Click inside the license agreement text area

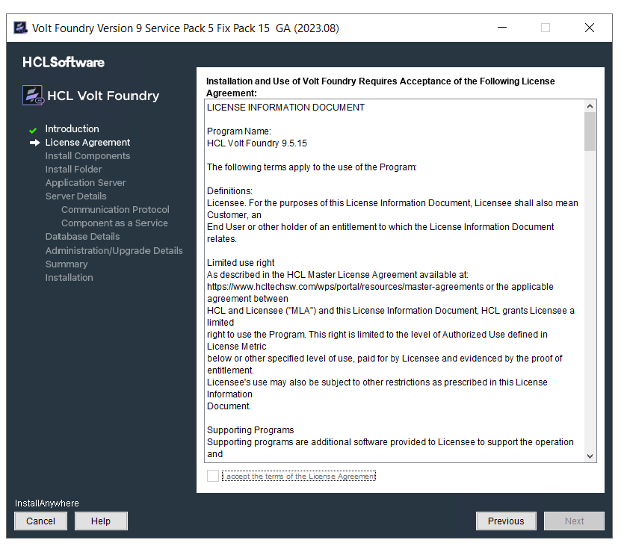[x=390, y=300]
